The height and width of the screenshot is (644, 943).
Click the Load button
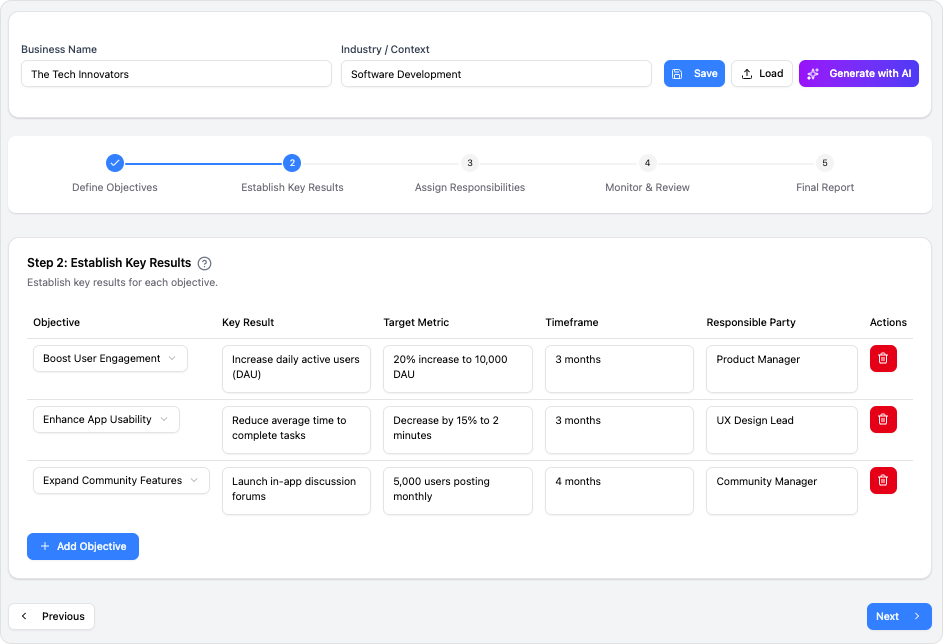(761, 73)
